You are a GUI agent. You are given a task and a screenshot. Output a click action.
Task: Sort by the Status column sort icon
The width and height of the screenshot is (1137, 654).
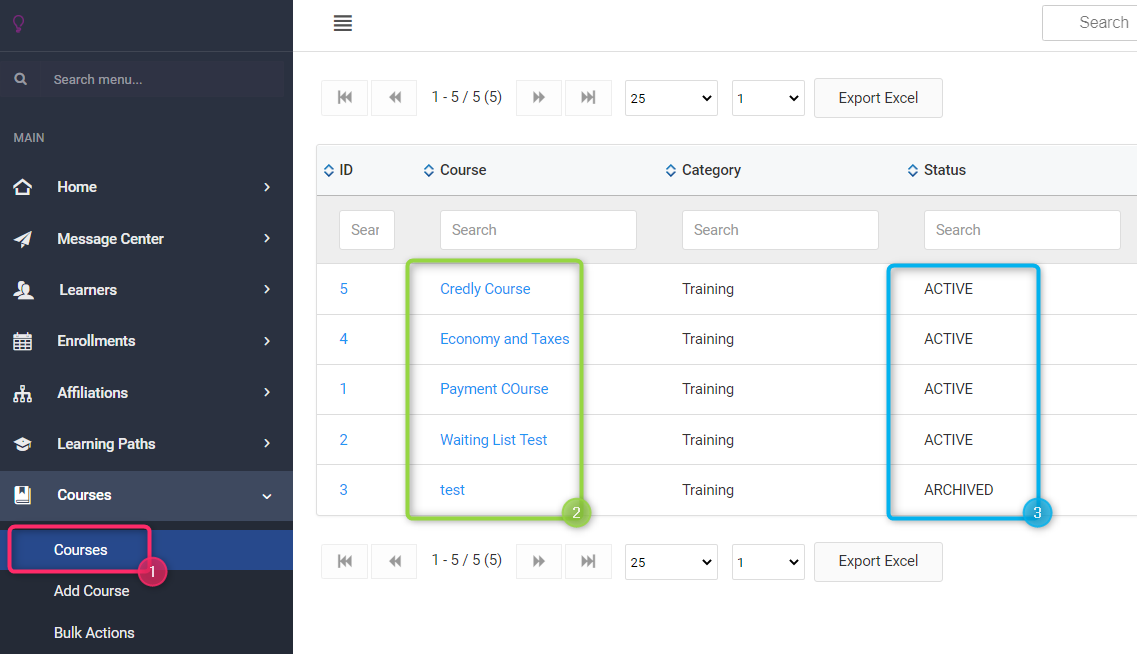tap(912, 171)
